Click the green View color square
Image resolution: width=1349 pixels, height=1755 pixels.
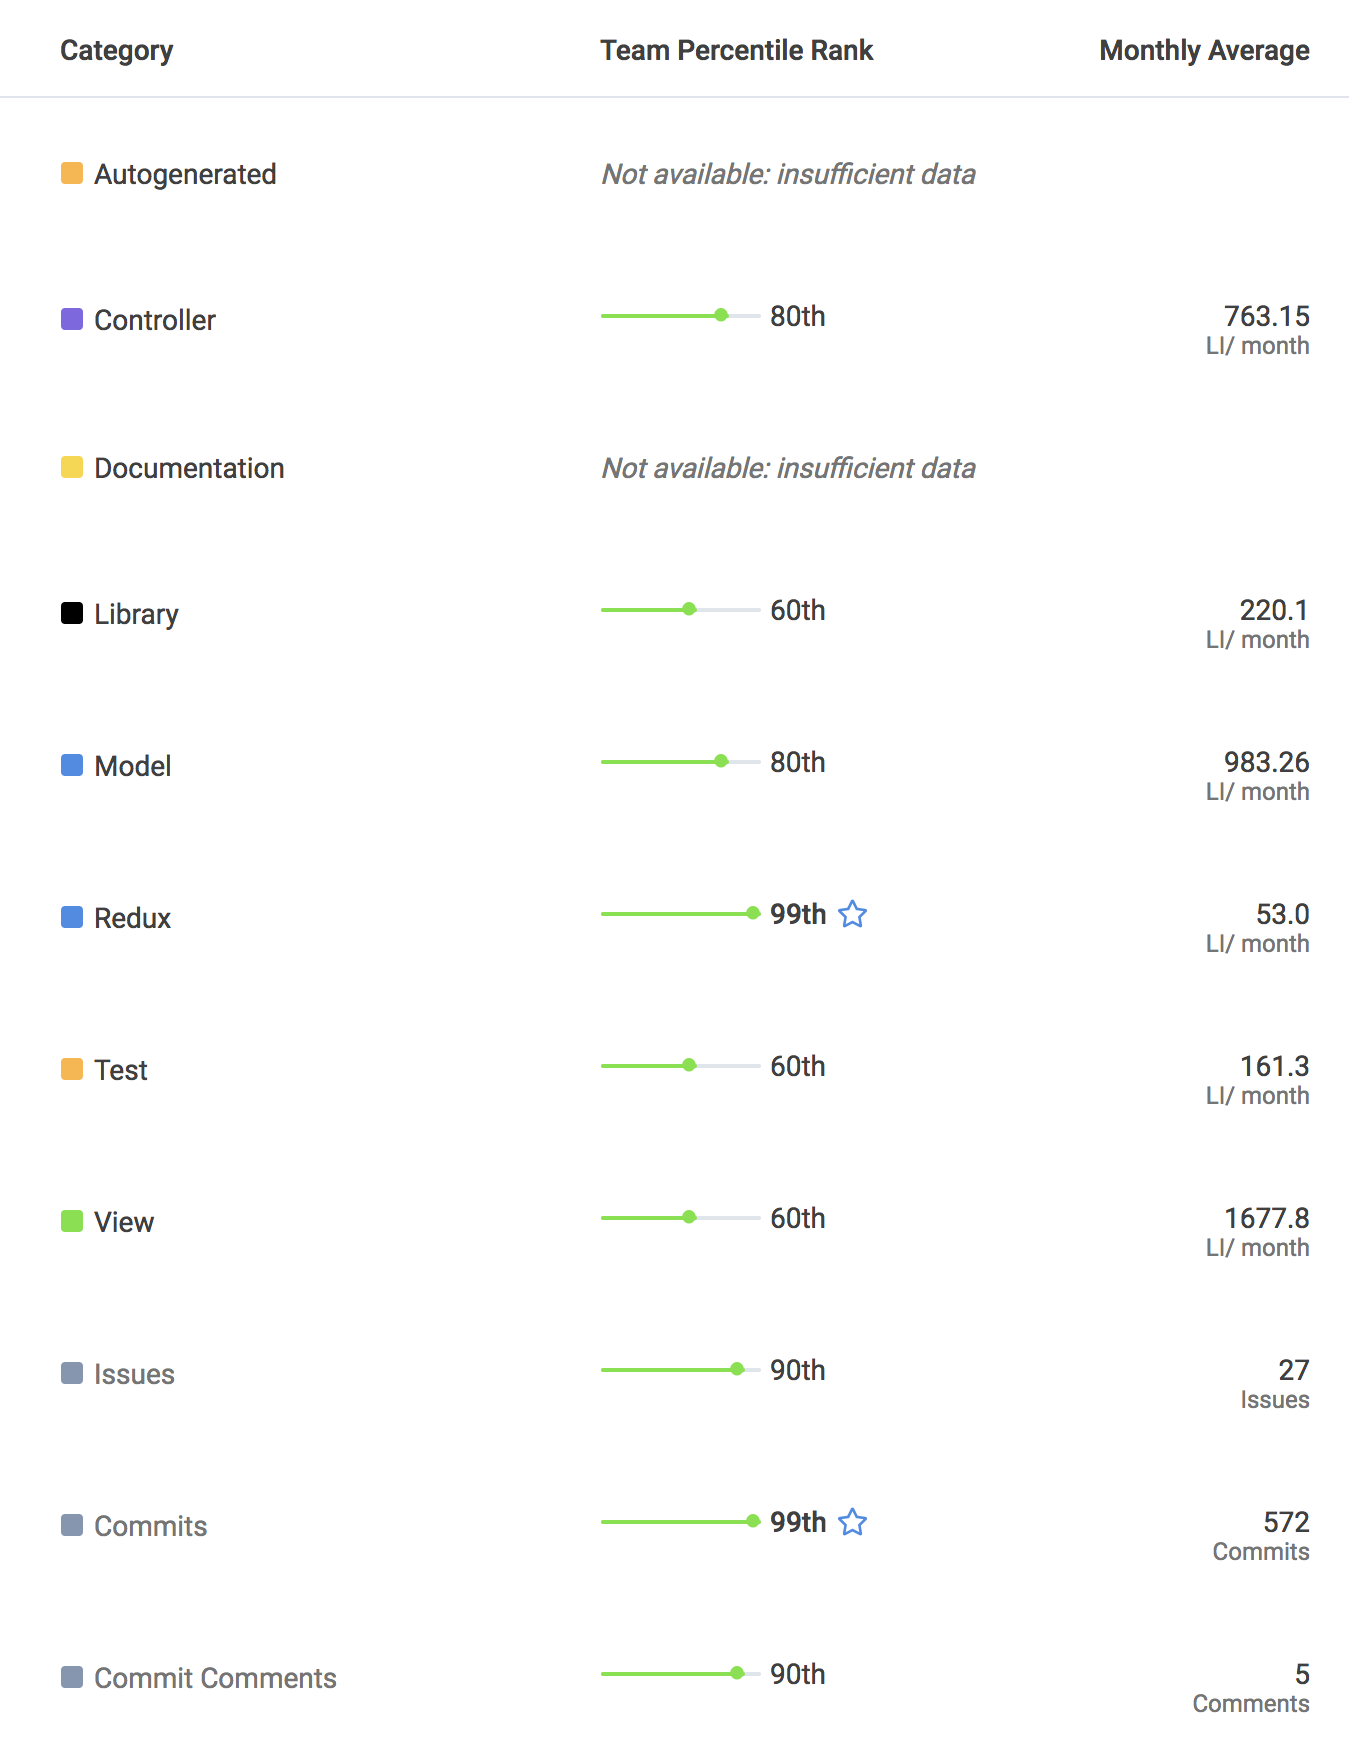click(72, 1221)
